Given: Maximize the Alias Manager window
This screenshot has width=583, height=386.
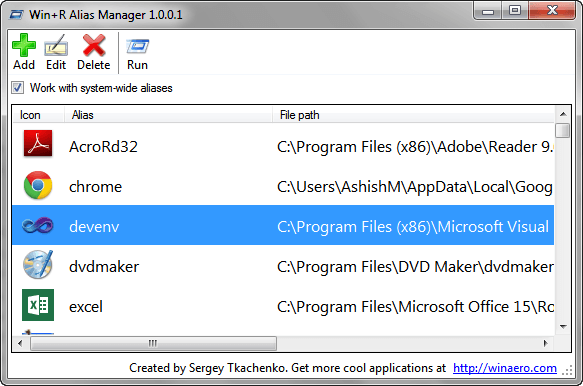Looking at the screenshot, I should 515,11.
